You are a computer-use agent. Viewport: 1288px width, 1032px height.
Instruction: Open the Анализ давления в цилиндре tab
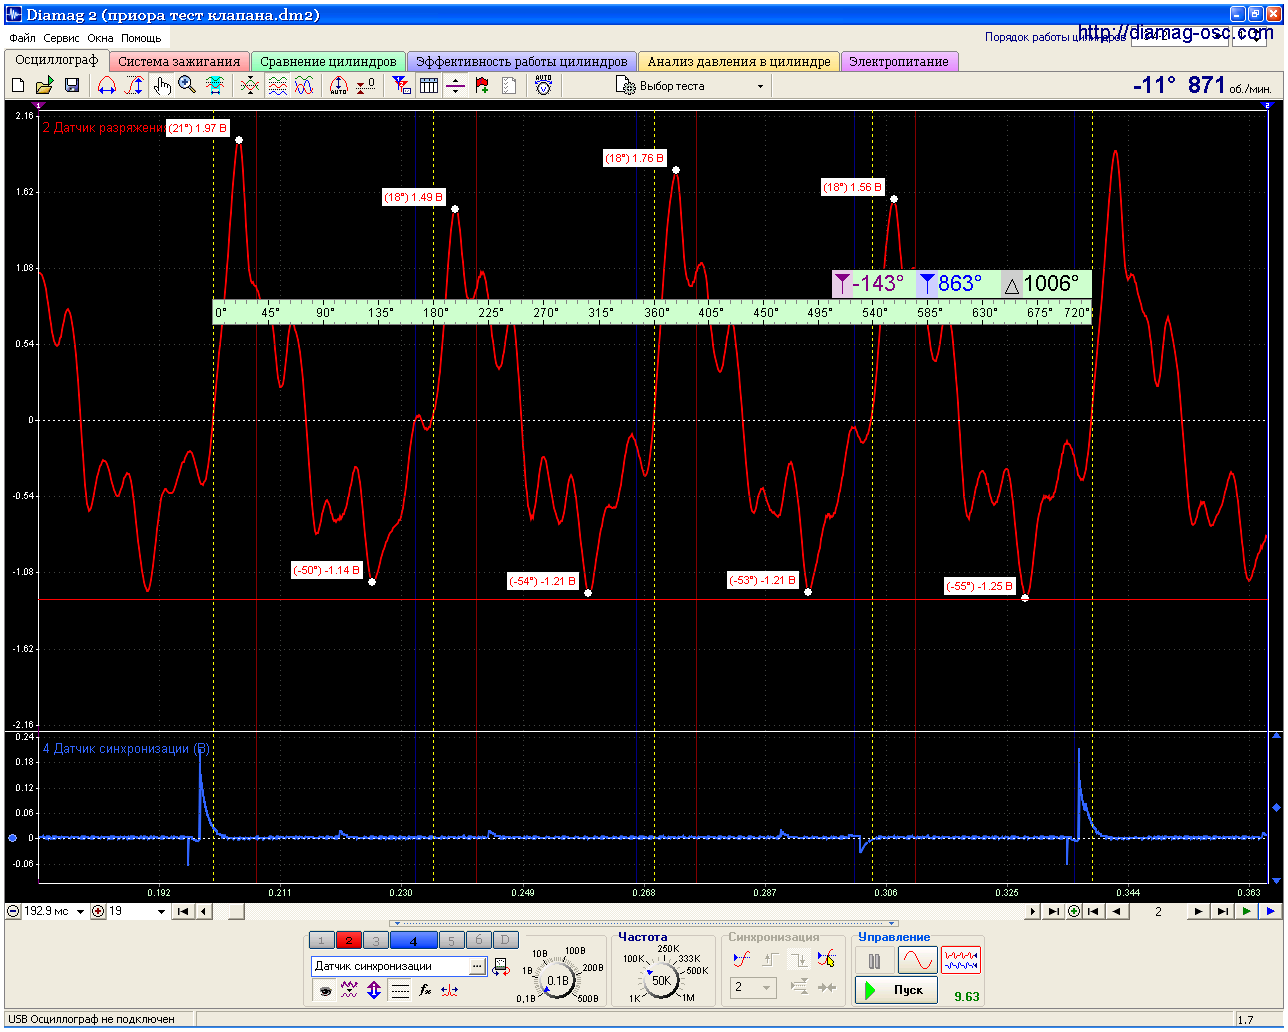click(x=739, y=61)
